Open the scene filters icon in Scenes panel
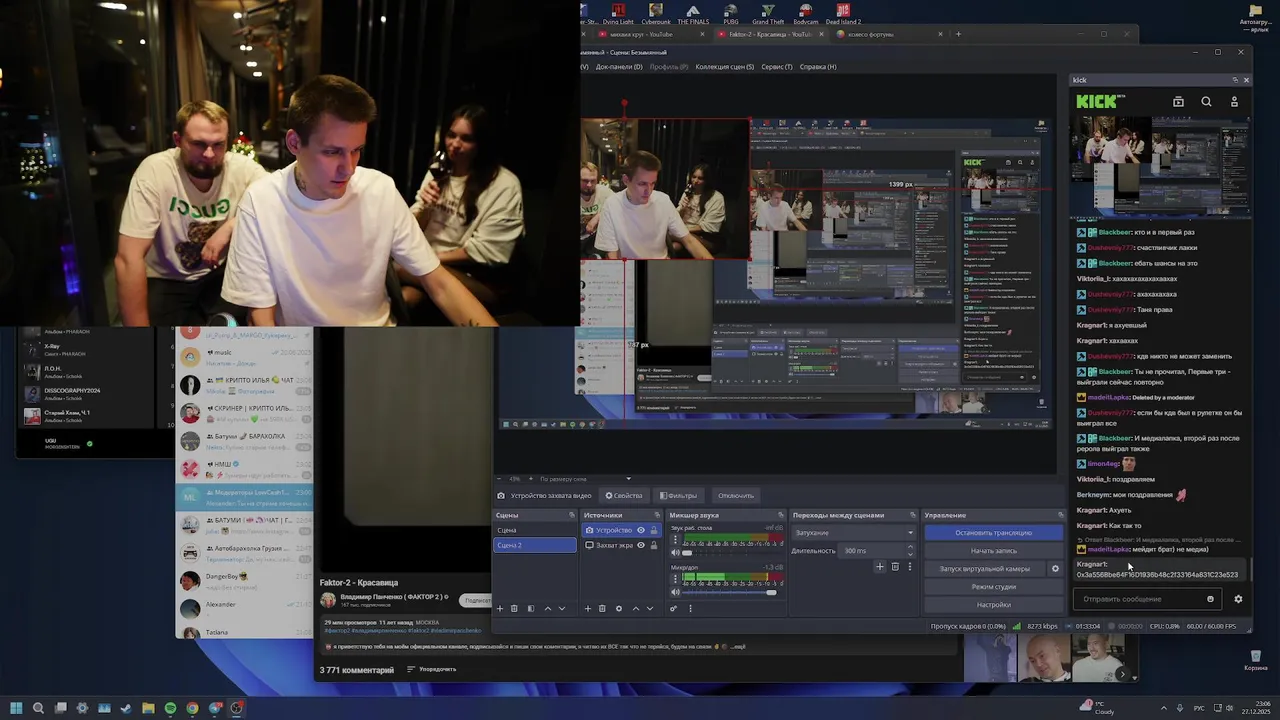Viewport: 1280px width, 720px height. (x=531, y=609)
